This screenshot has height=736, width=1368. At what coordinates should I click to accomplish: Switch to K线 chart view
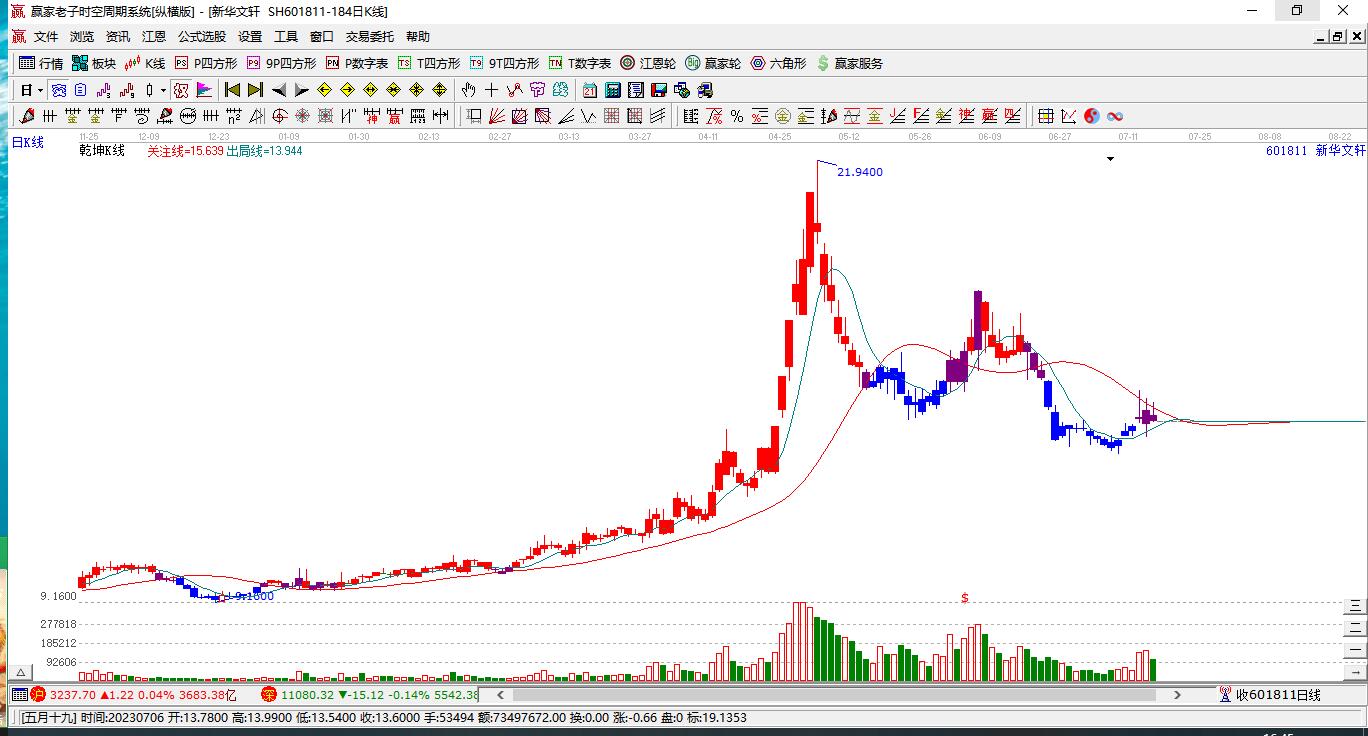145,63
